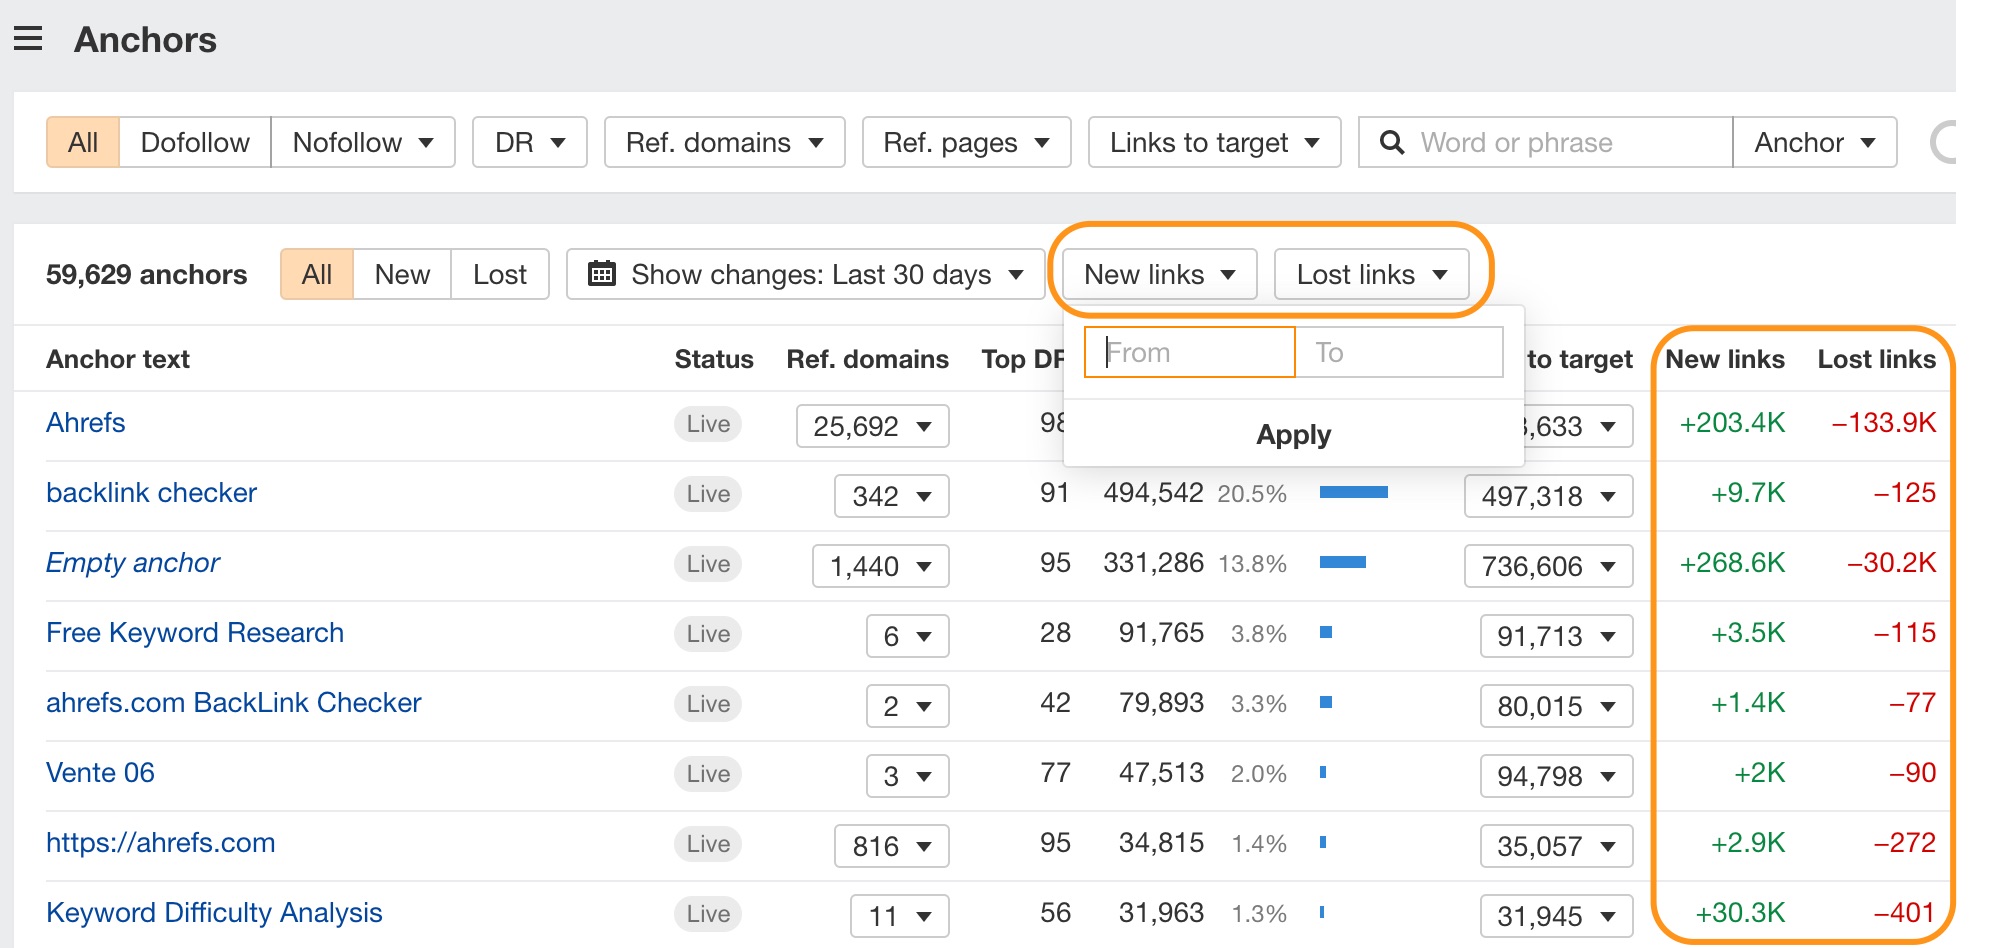Click the calendar icon in Show changes
Image resolution: width=1998 pixels, height=948 pixels.
coord(602,274)
